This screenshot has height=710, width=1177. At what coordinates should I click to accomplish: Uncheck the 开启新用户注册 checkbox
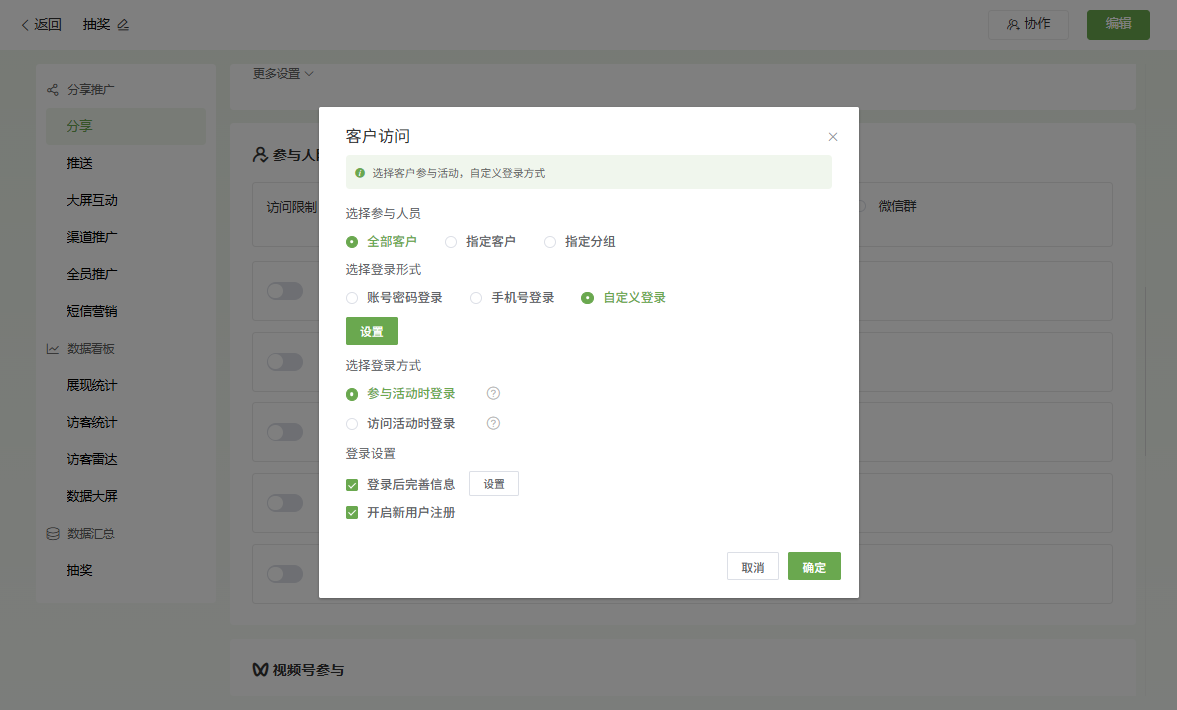click(352, 513)
